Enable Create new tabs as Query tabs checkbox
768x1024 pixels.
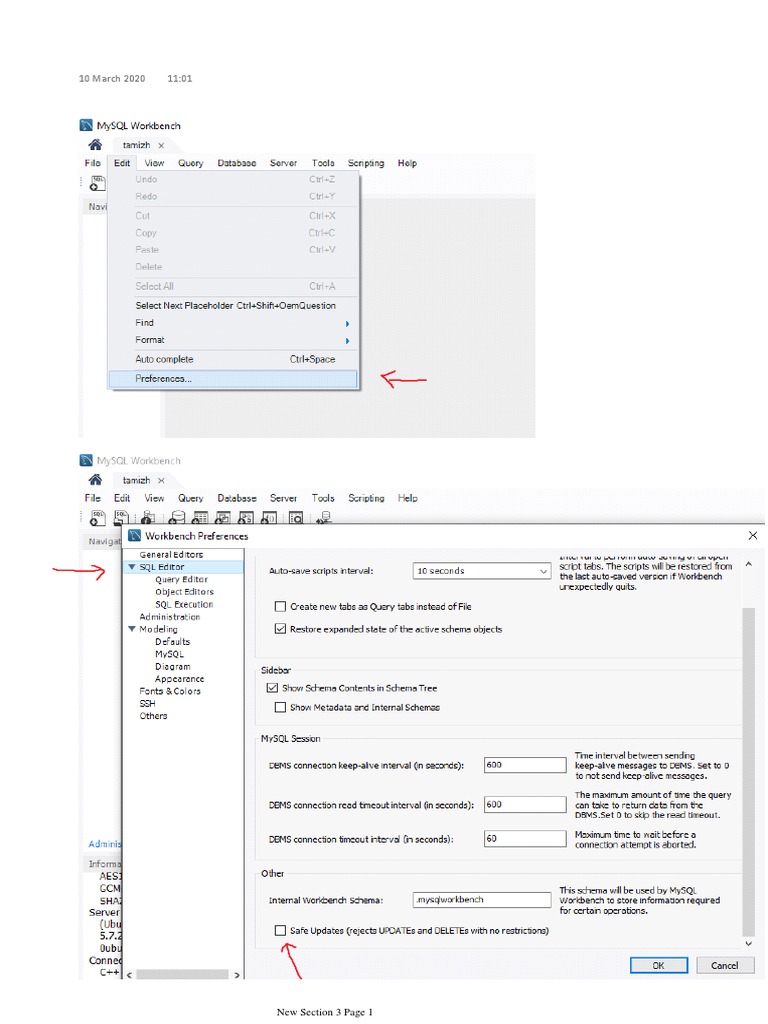pos(280,607)
